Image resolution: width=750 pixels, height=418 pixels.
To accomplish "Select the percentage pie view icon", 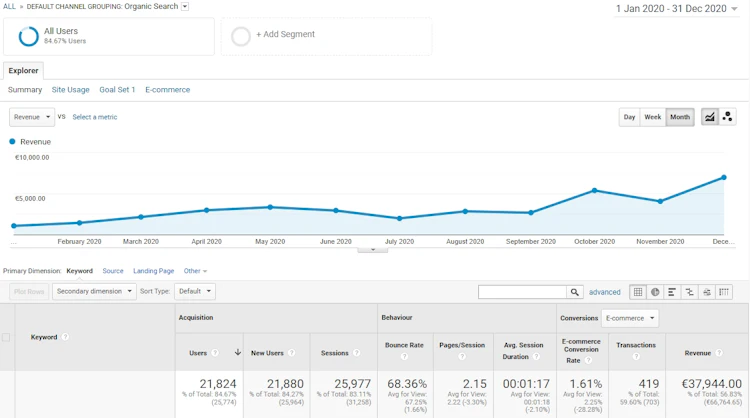I will click(x=655, y=292).
